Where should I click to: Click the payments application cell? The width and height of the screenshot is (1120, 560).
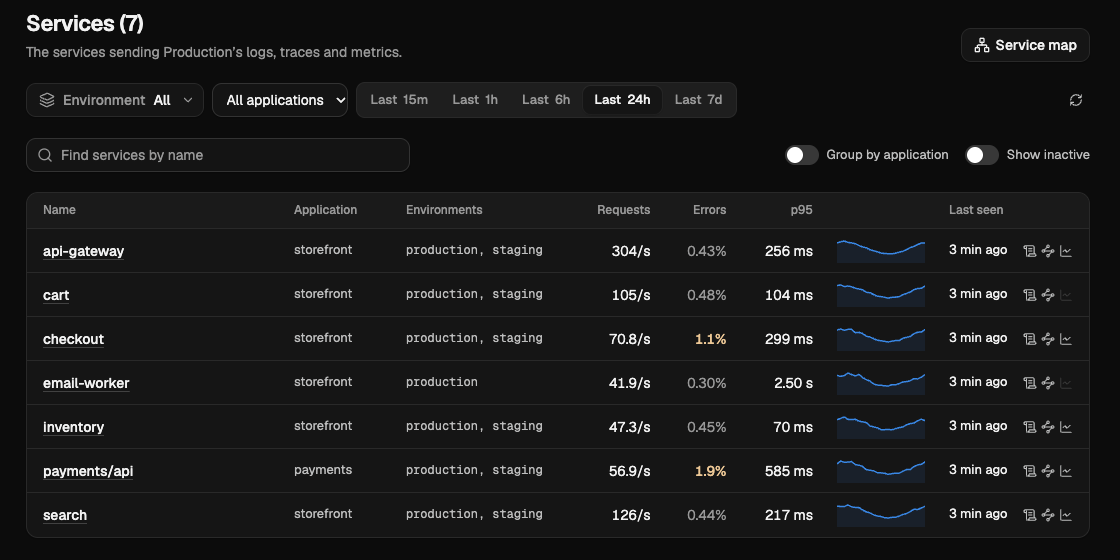coord(323,470)
